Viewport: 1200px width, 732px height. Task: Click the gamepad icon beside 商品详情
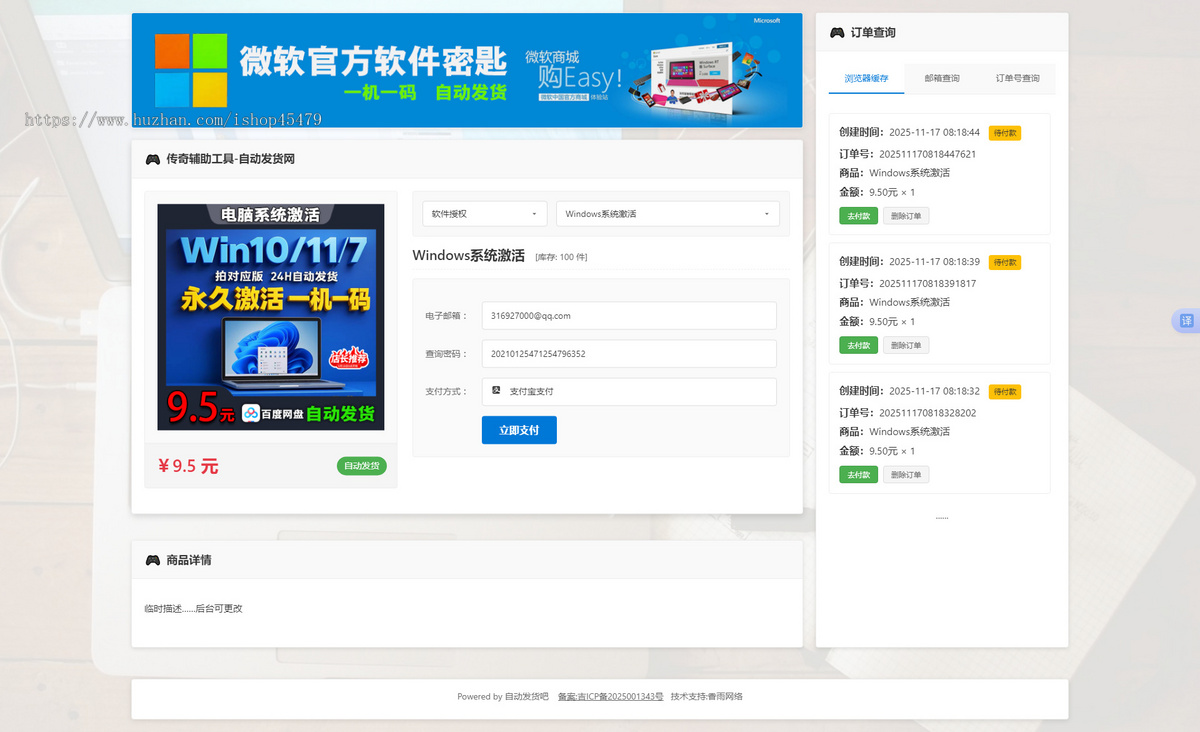[153, 560]
